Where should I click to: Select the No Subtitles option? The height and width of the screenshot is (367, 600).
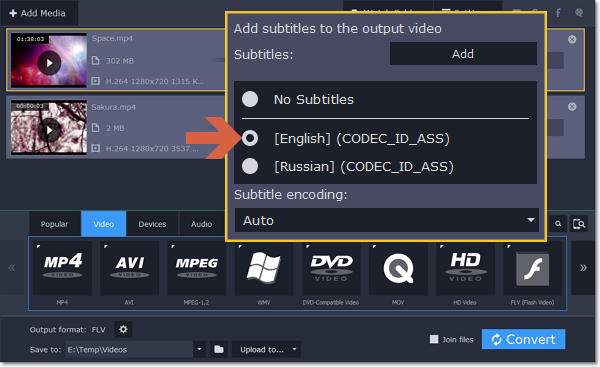pos(250,99)
